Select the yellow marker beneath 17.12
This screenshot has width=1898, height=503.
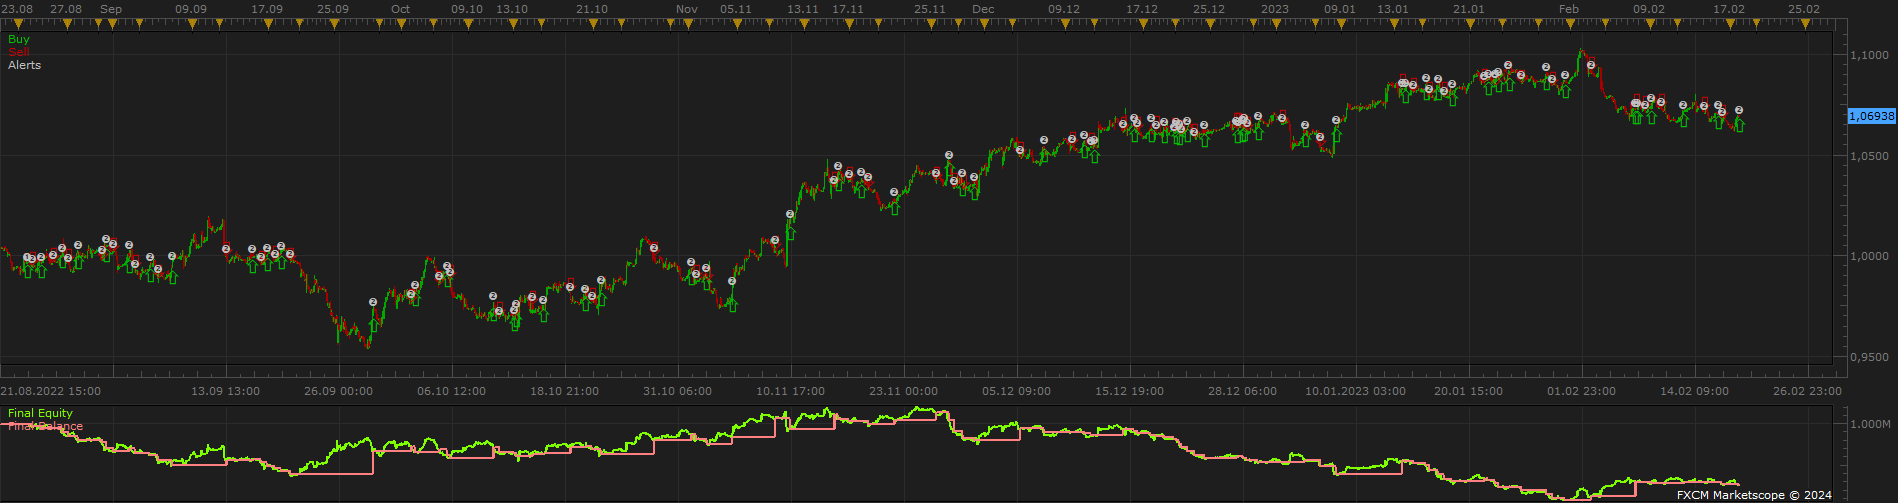point(1143,23)
